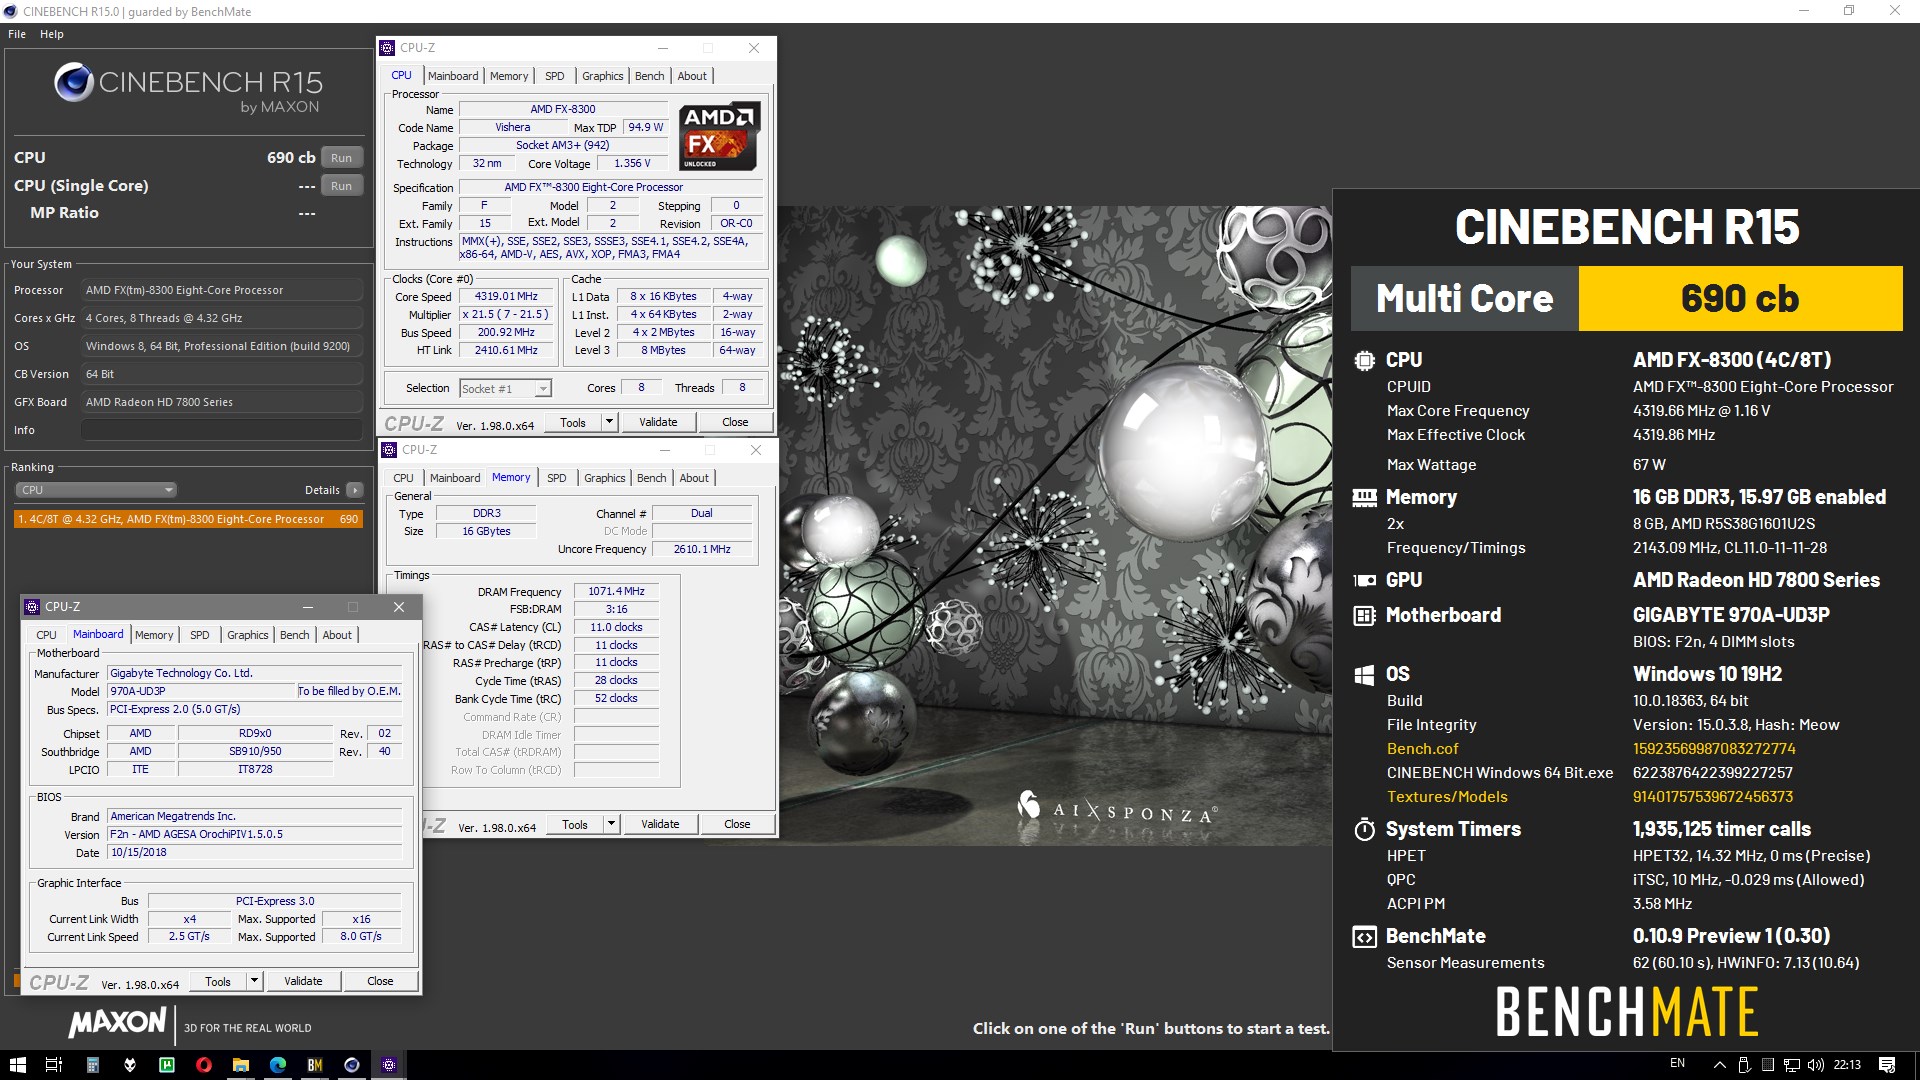The height and width of the screenshot is (1080, 1920).
Task: Select the ranking entry for the 4C/8T FX-8300
Action: click(188, 519)
